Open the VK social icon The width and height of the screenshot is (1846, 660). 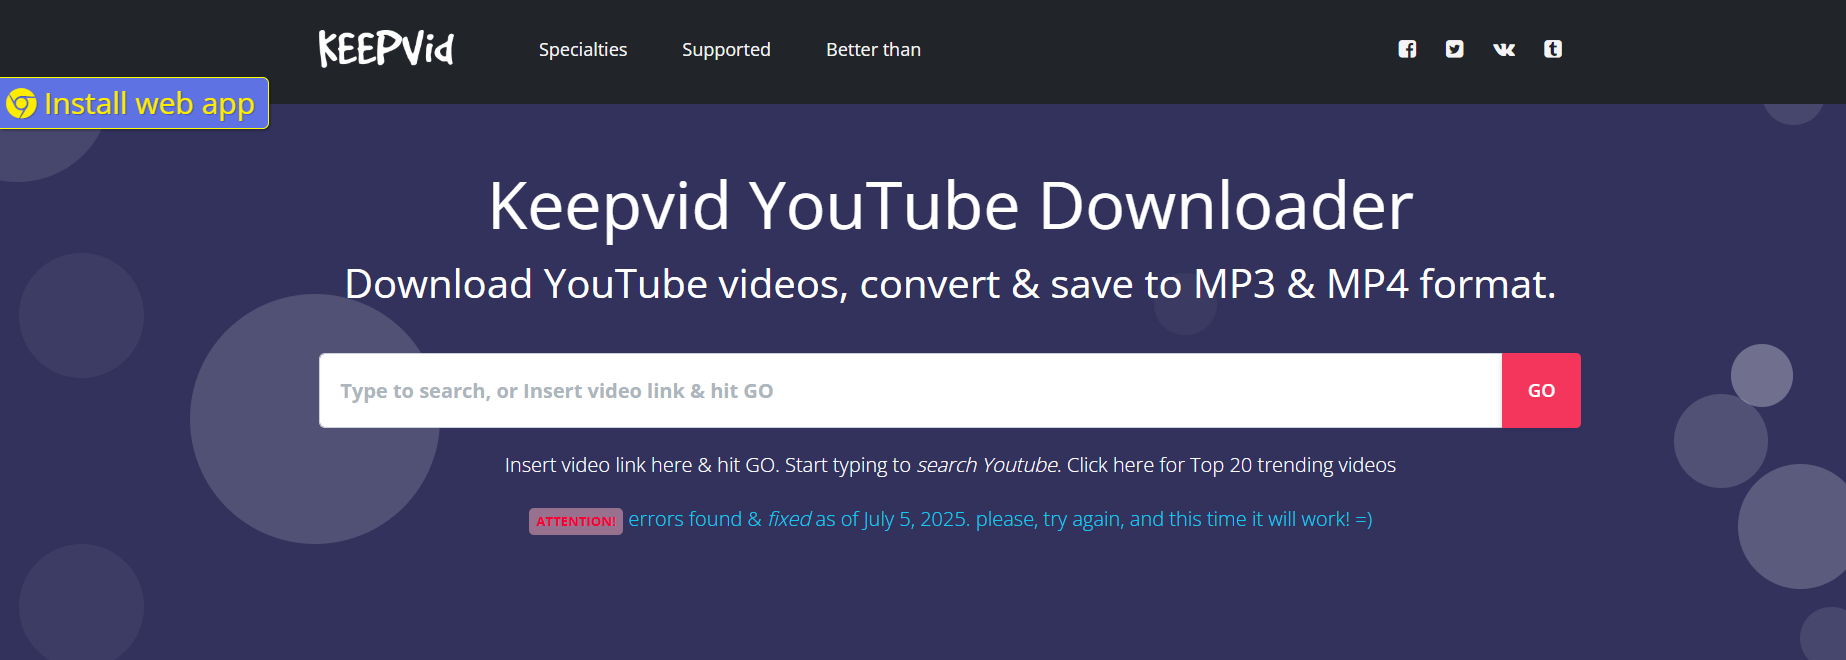1504,49
